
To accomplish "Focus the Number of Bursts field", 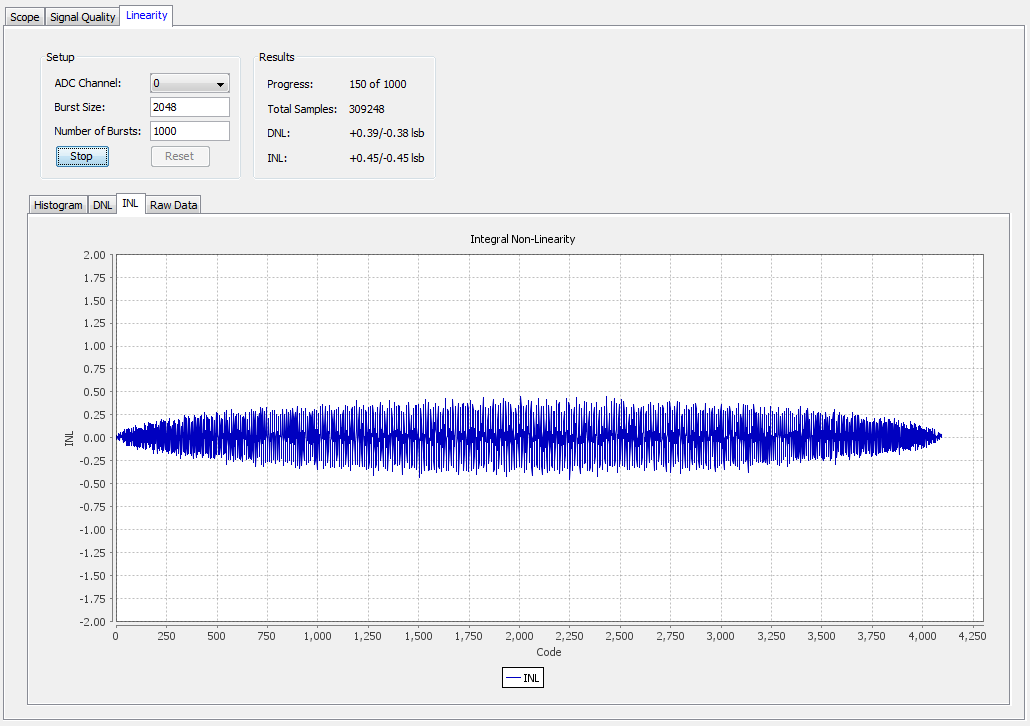I will [190, 131].
